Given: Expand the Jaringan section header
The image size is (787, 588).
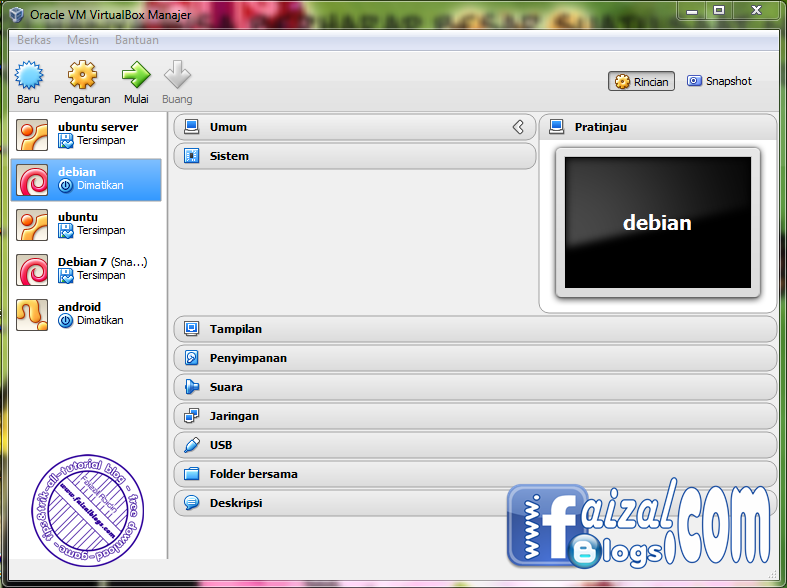Looking at the screenshot, I should point(475,416).
